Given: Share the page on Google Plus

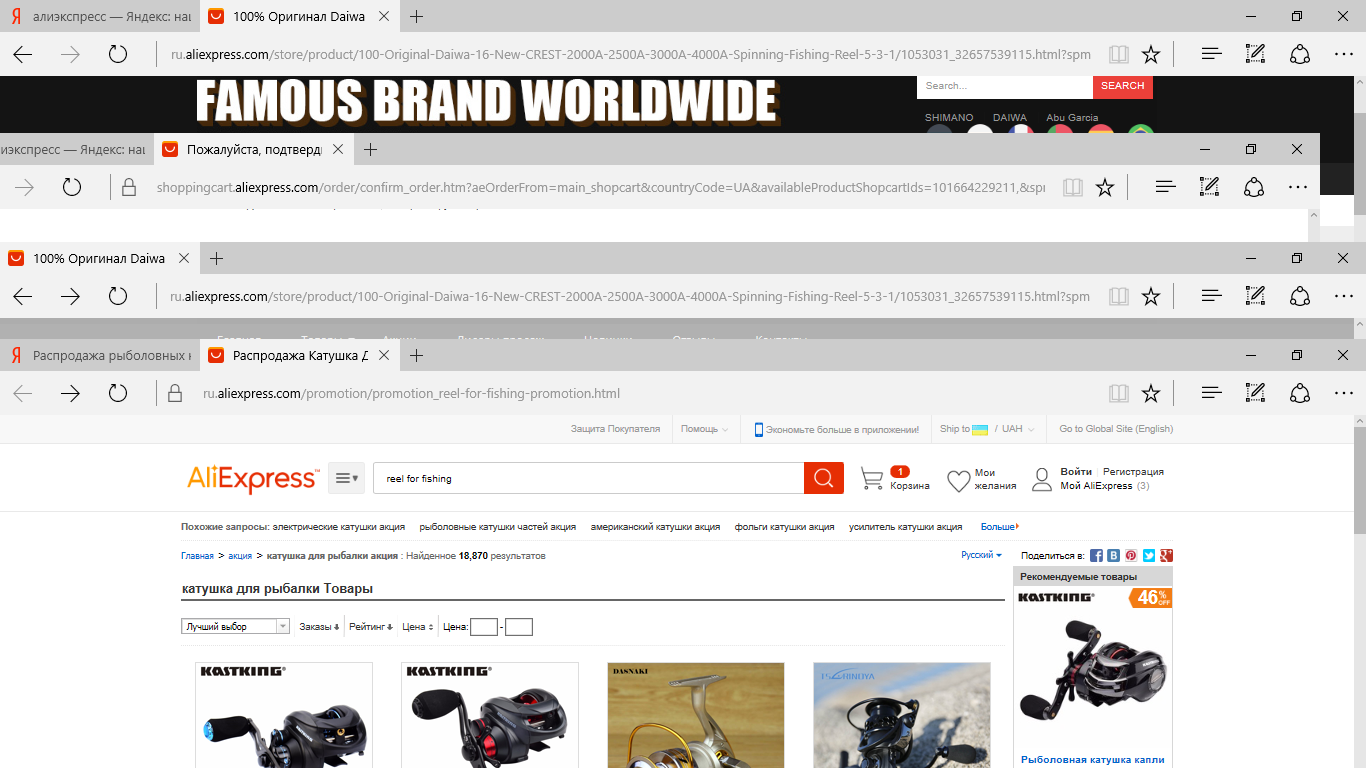Looking at the screenshot, I should click(1166, 555).
